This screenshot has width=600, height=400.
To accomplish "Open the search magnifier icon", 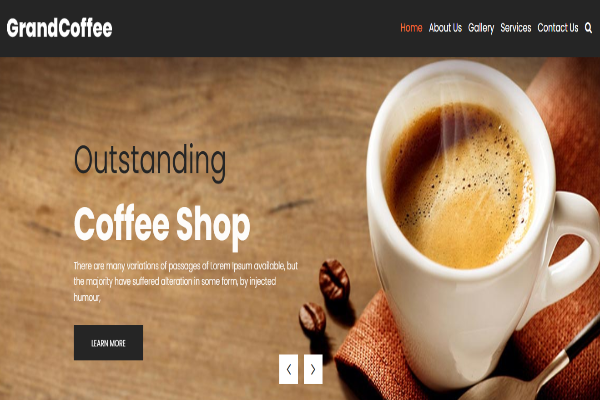I will [588, 28].
